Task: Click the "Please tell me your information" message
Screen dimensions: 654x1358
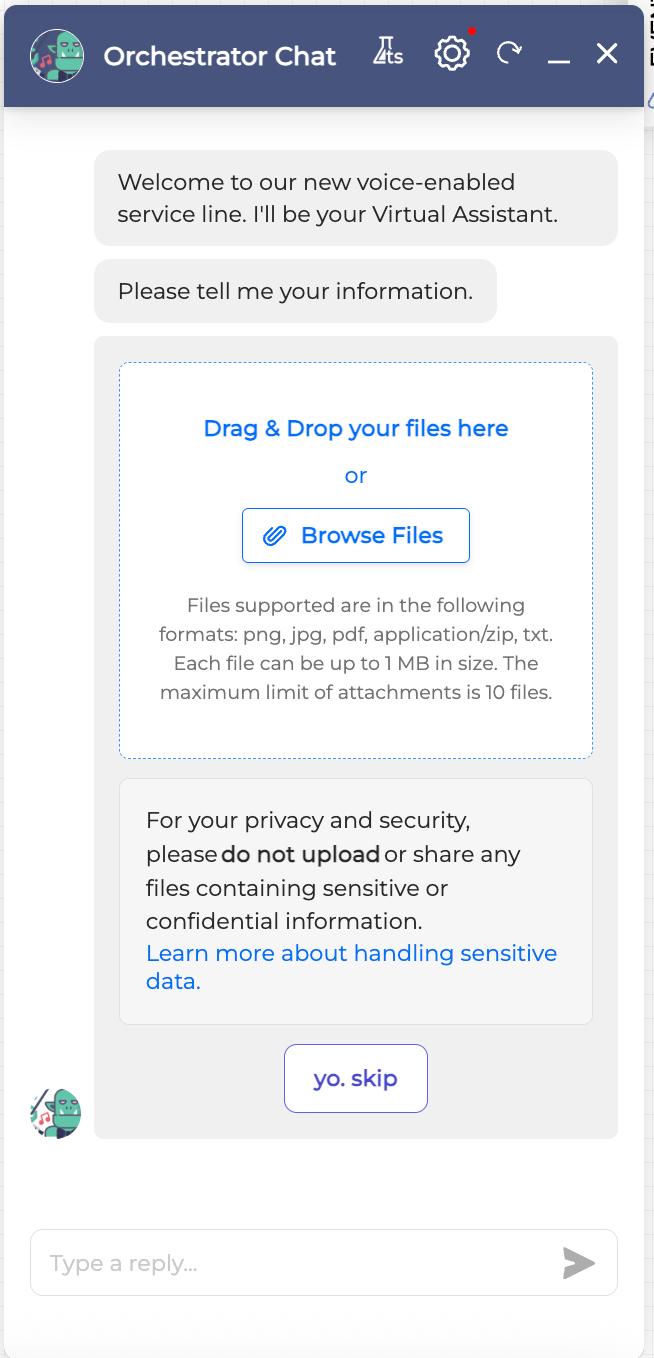Action: [295, 291]
